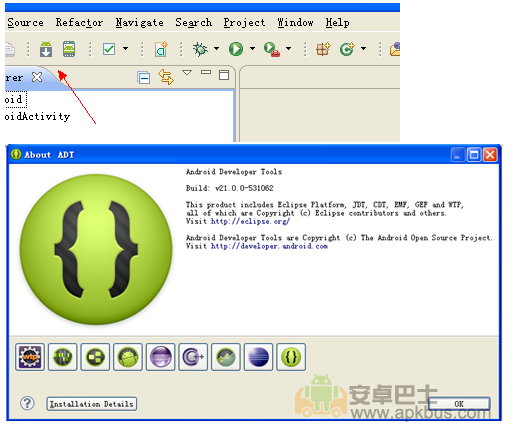Click the New Java Class icon

347,49
